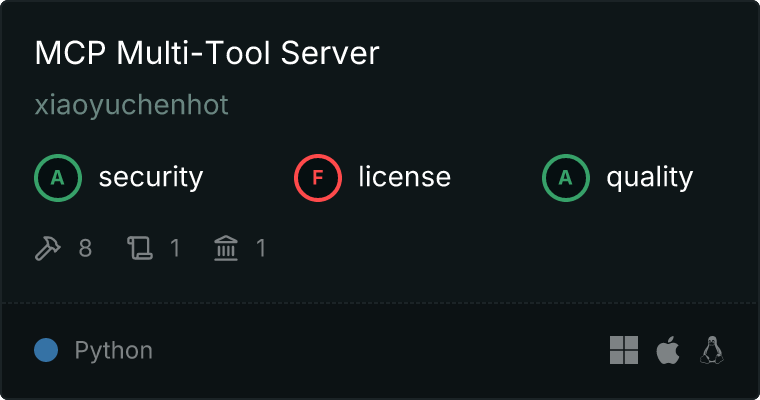Click the green A quality grade badge
This screenshot has height=400, width=760.
pyautogui.click(x=566, y=178)
